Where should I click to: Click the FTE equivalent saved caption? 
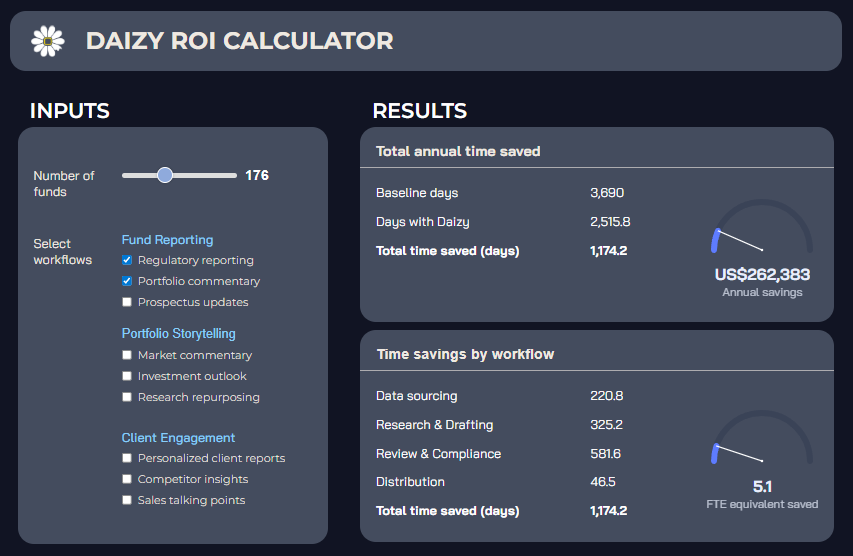762,504
